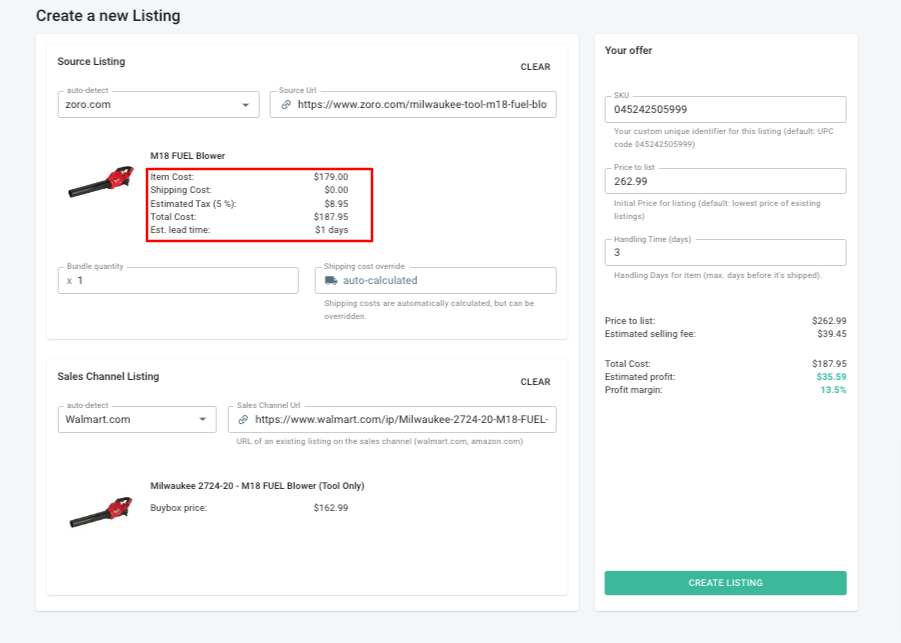
Task: Edit the Handling Time days field
Action: tap(725, 253)
